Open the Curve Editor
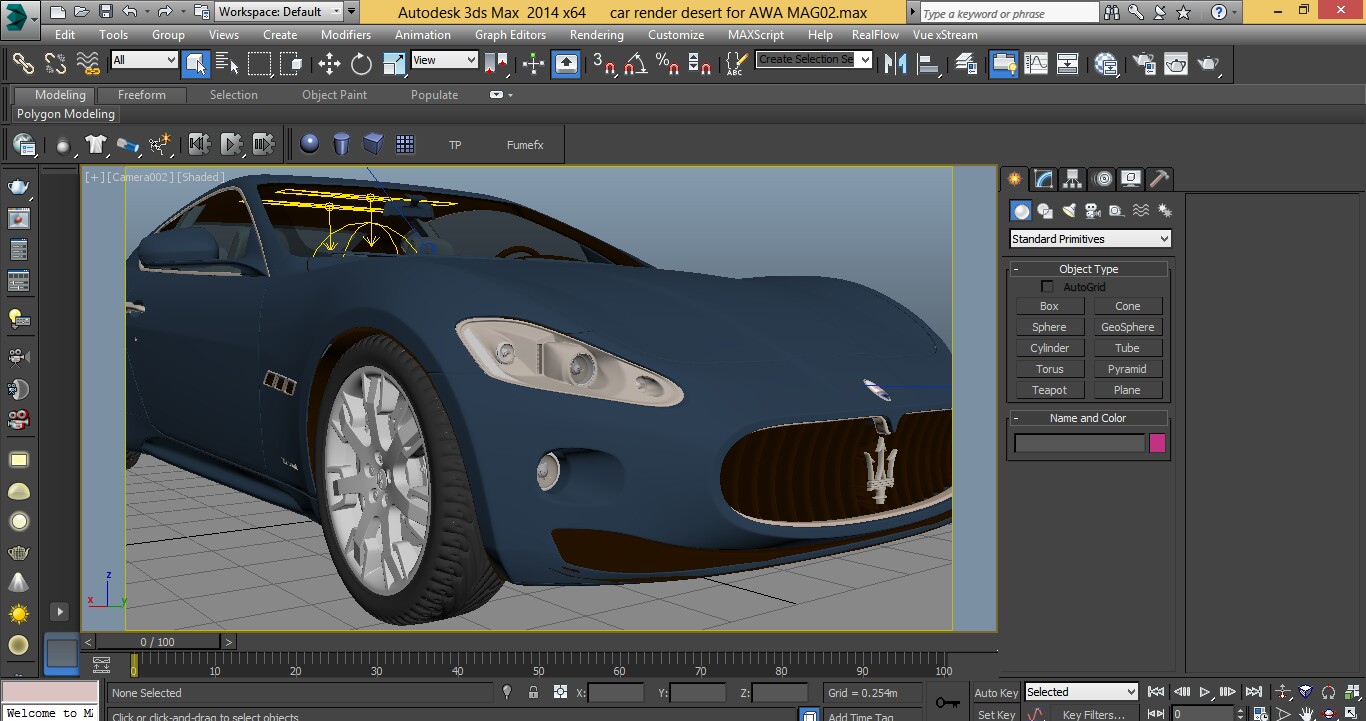 pyautogui.click(x=1036, y=63)
